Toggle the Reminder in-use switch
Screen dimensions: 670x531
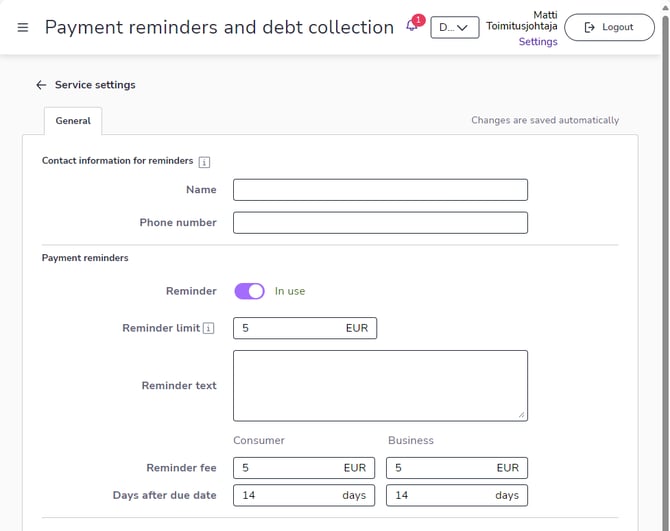[249, 291]
